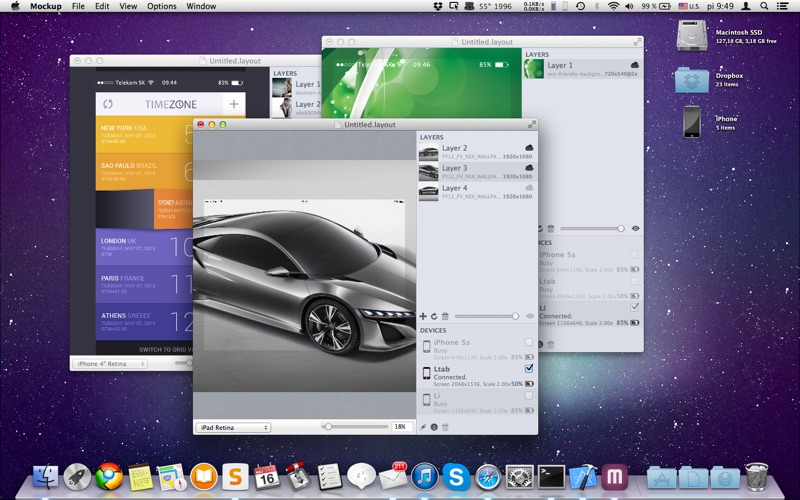The height and width of the screenshot is (500, 800).
Task: Uncheck the Ltab device checkbox in front window
Action: click(529, 368)
